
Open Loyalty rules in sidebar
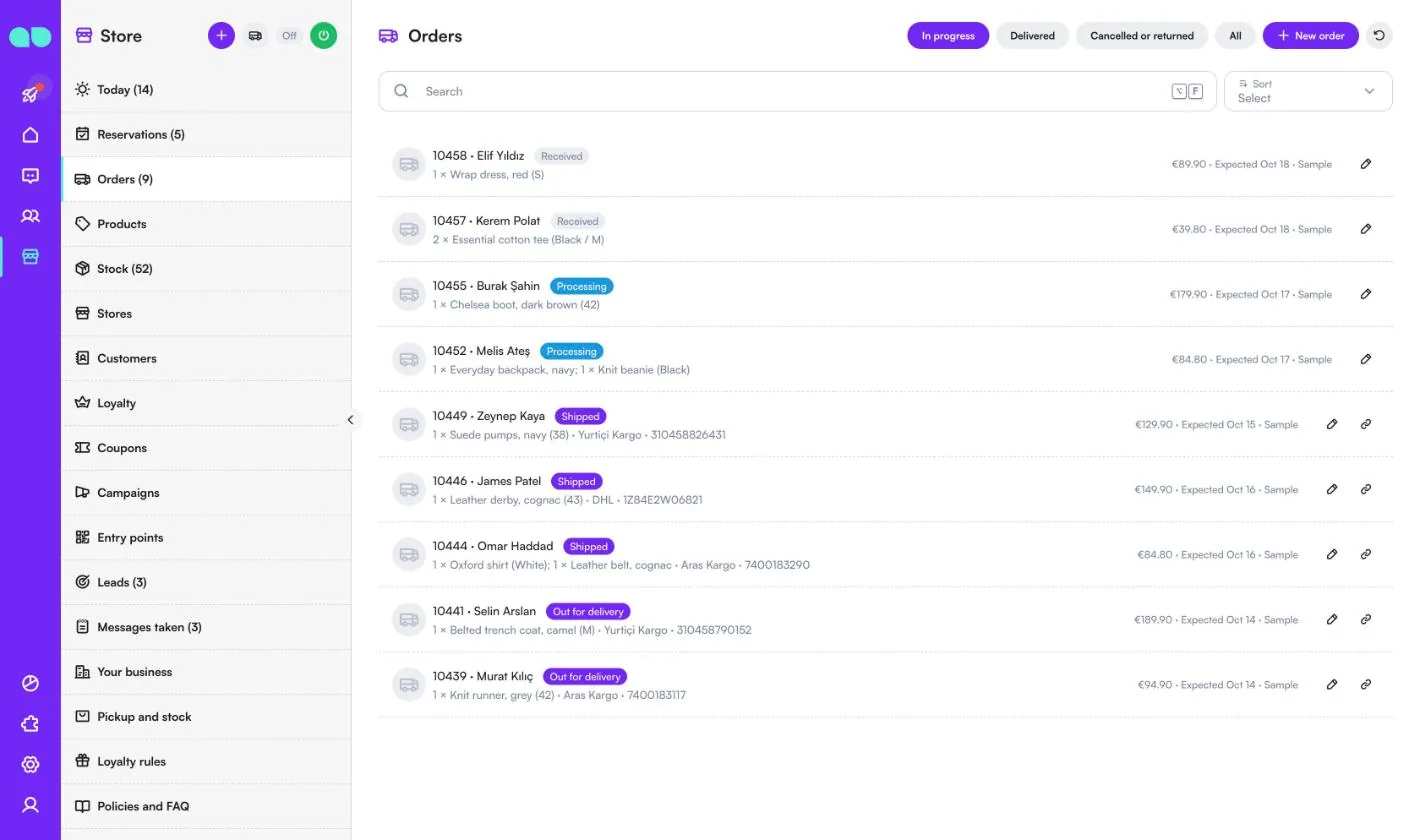coord(206,761)
